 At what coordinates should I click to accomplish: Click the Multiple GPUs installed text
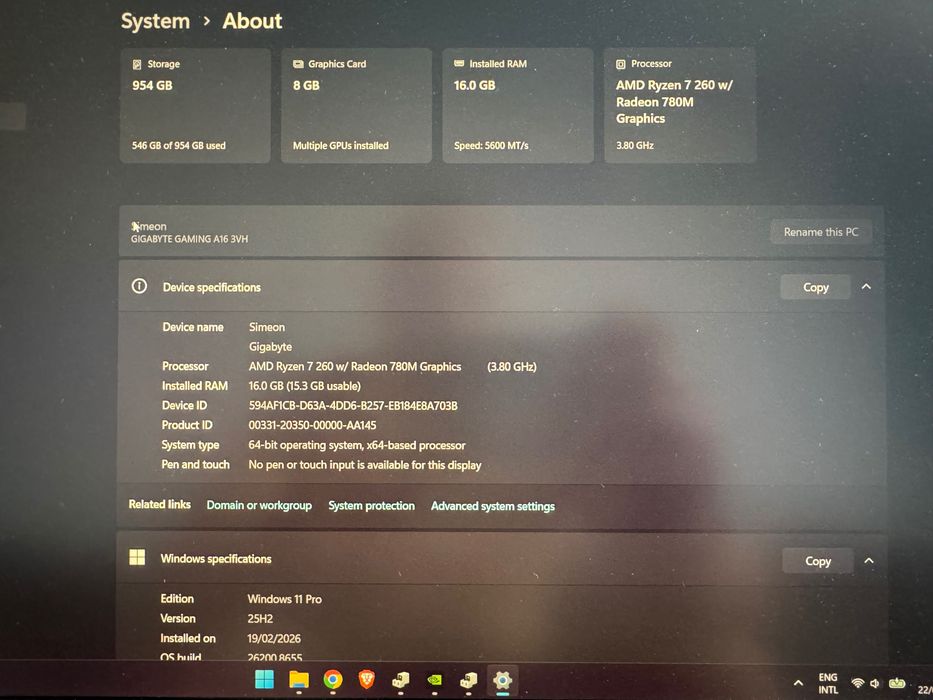pyautogui.click(x=340, y=145)
